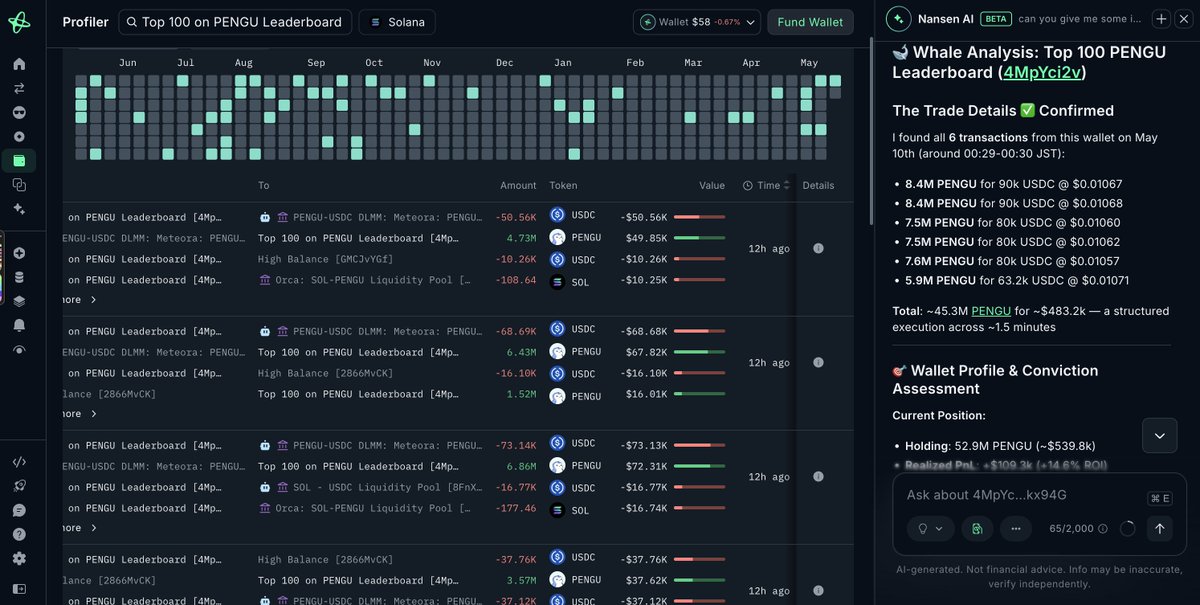Expand 'more' under the 1.52M PENGU row
The image size is (1200, 605).
[x=80, y=414]
